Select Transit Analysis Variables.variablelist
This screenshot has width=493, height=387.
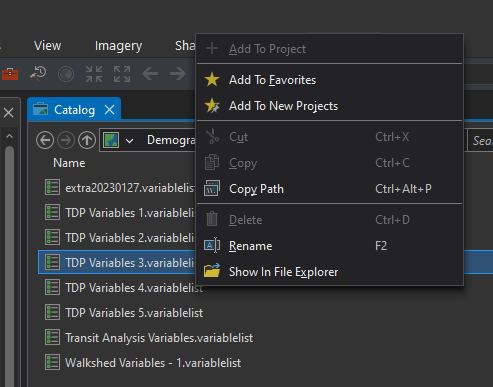pos(159,338)
